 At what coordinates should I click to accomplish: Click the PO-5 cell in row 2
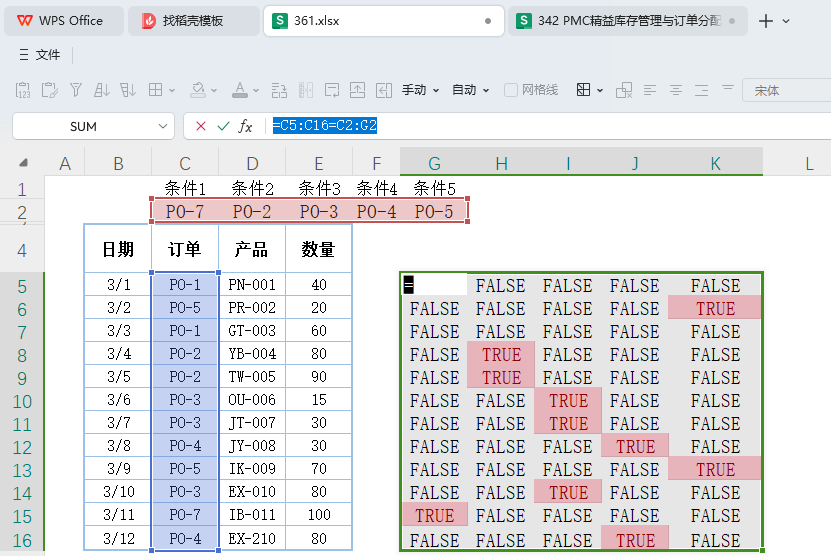coord(434,211)
